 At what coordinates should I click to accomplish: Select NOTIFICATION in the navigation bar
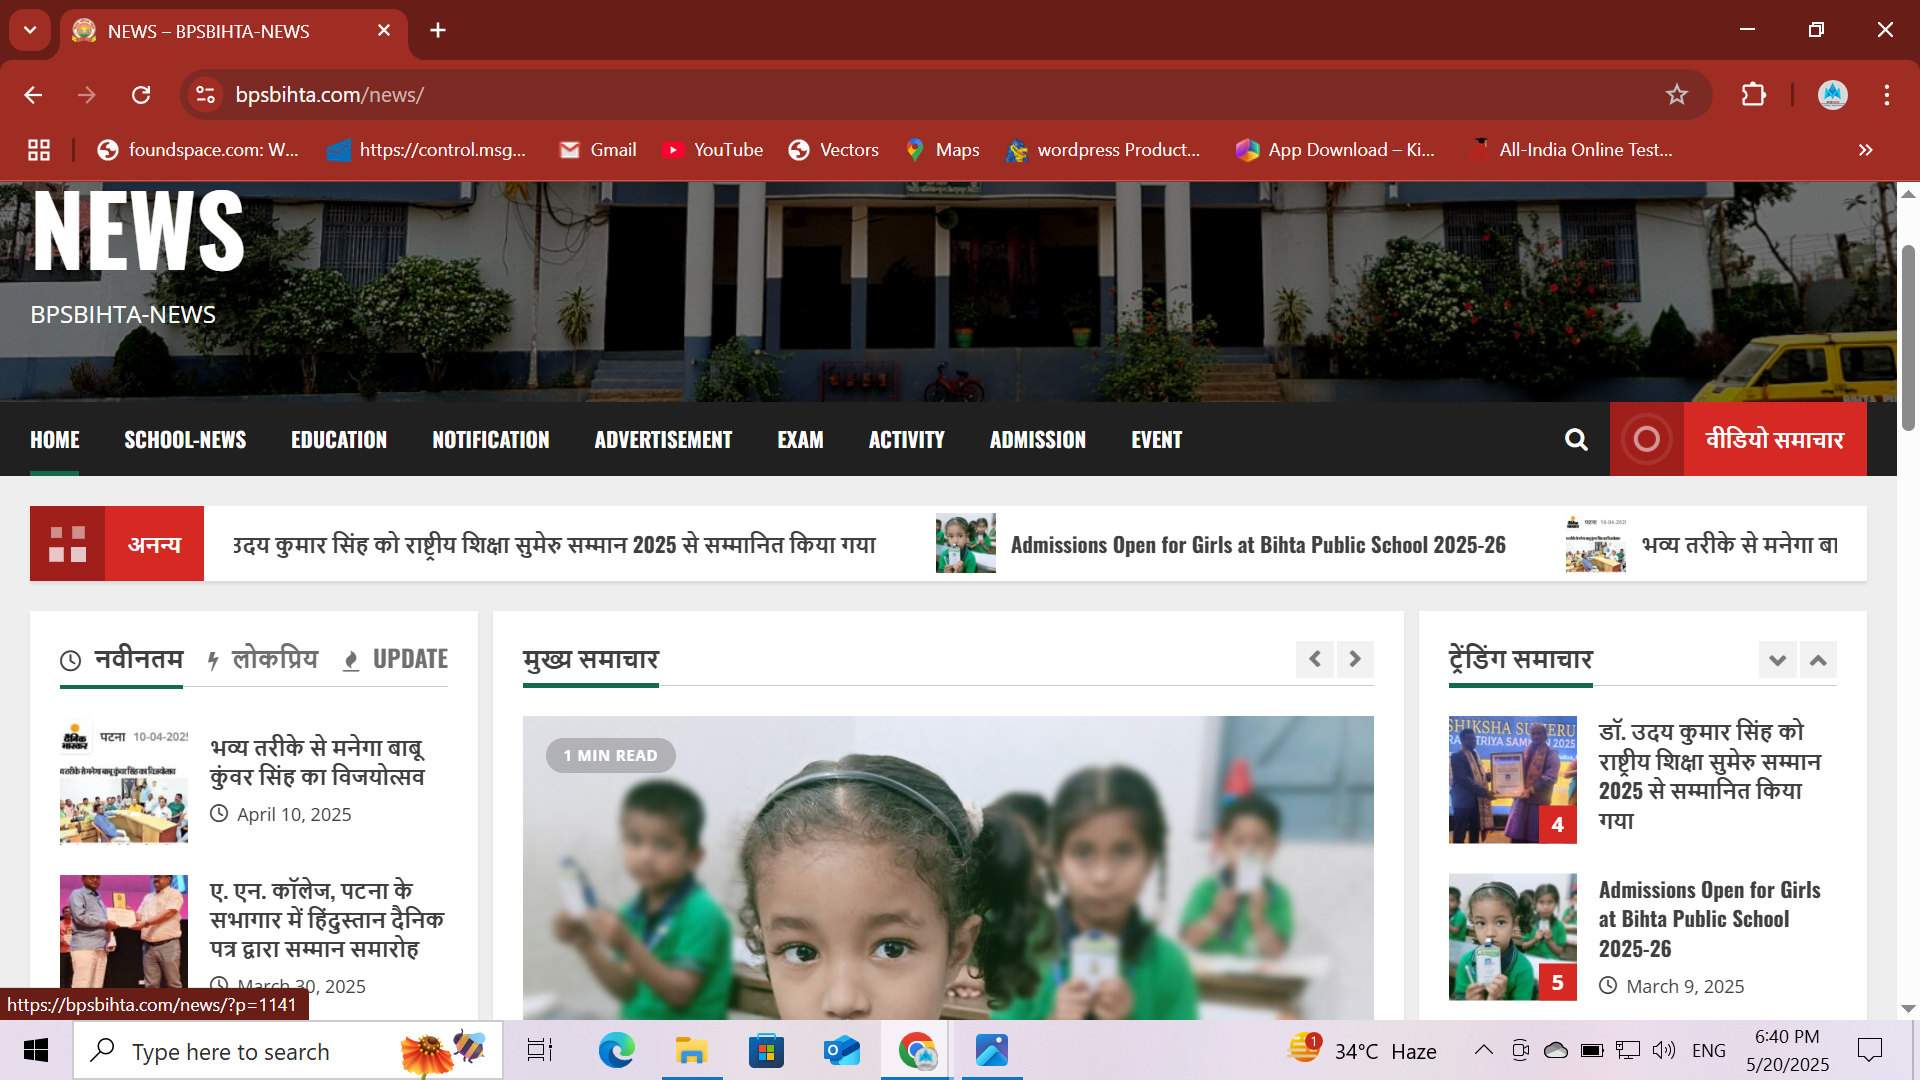coord(490,439)
